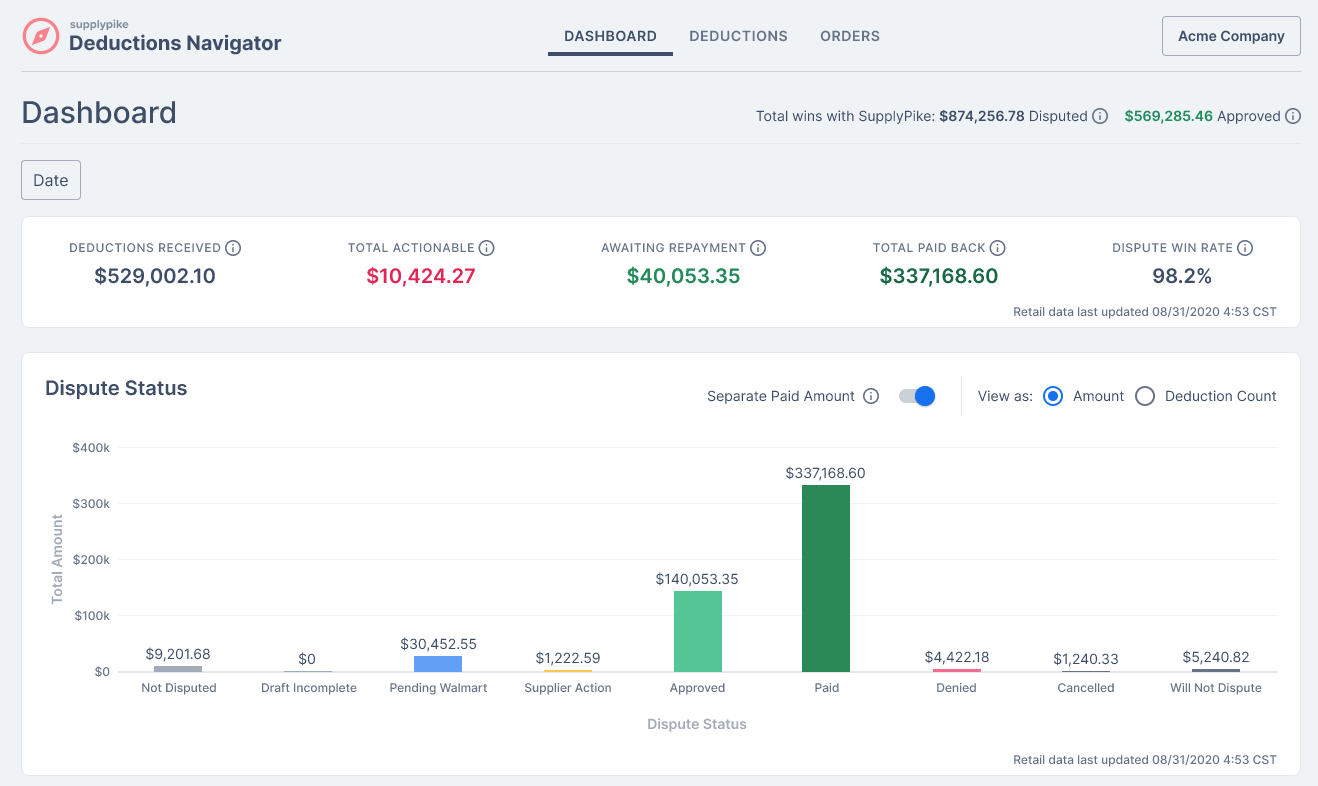
Task: Click the $1,222.59 Supplier Action amount
Action: pyautogui.click(x=568, y=658)
